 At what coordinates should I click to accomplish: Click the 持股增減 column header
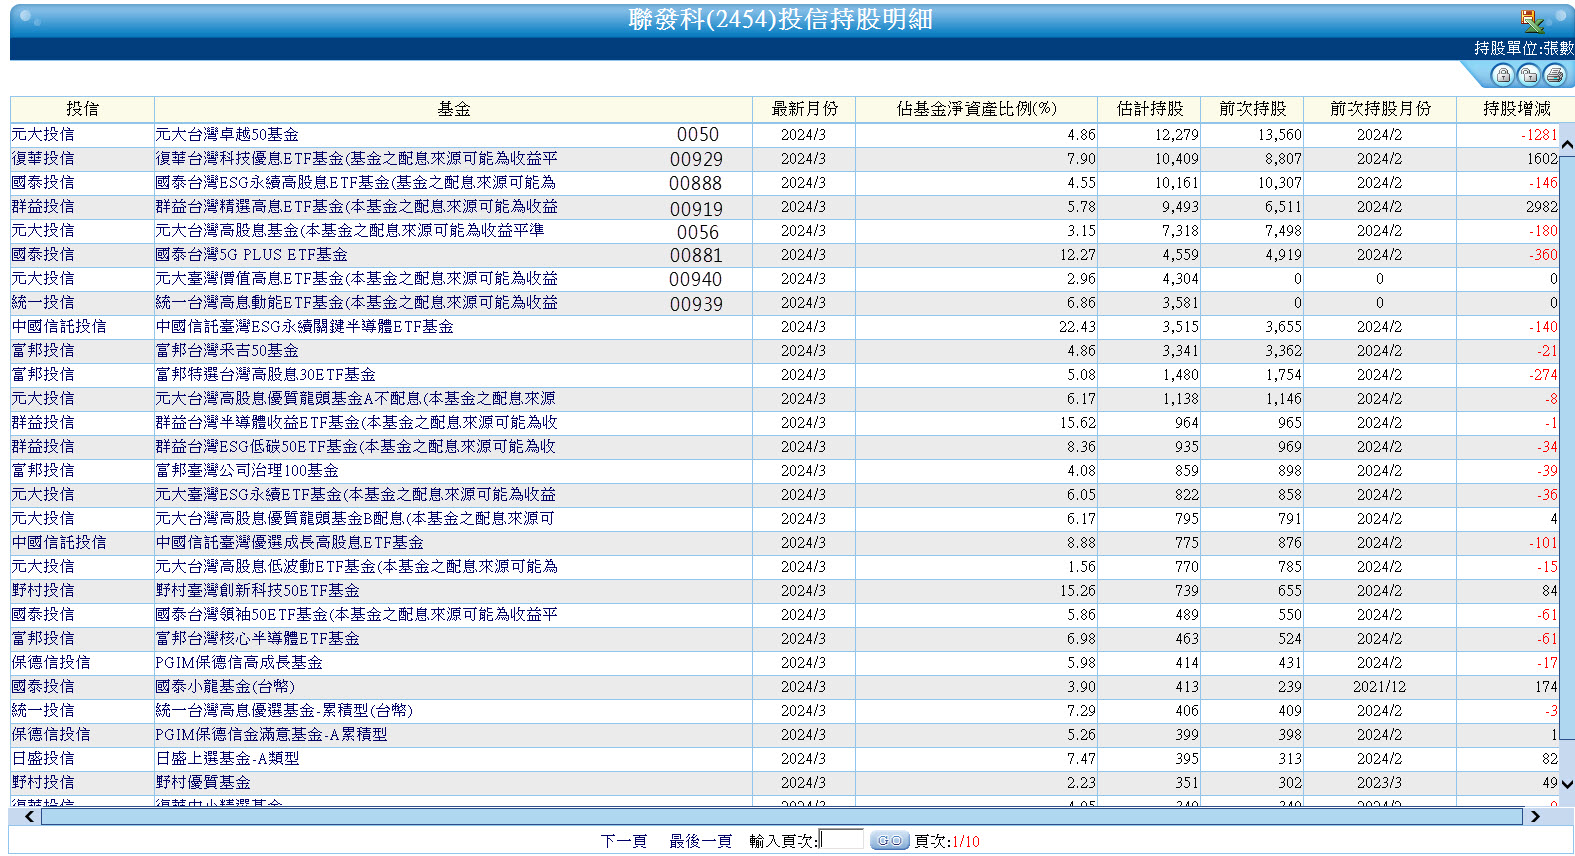pos(1516,109)
